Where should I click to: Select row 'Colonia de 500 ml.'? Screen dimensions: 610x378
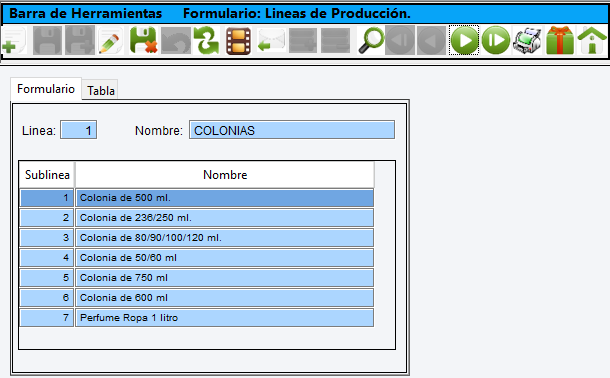click(224, 198)
